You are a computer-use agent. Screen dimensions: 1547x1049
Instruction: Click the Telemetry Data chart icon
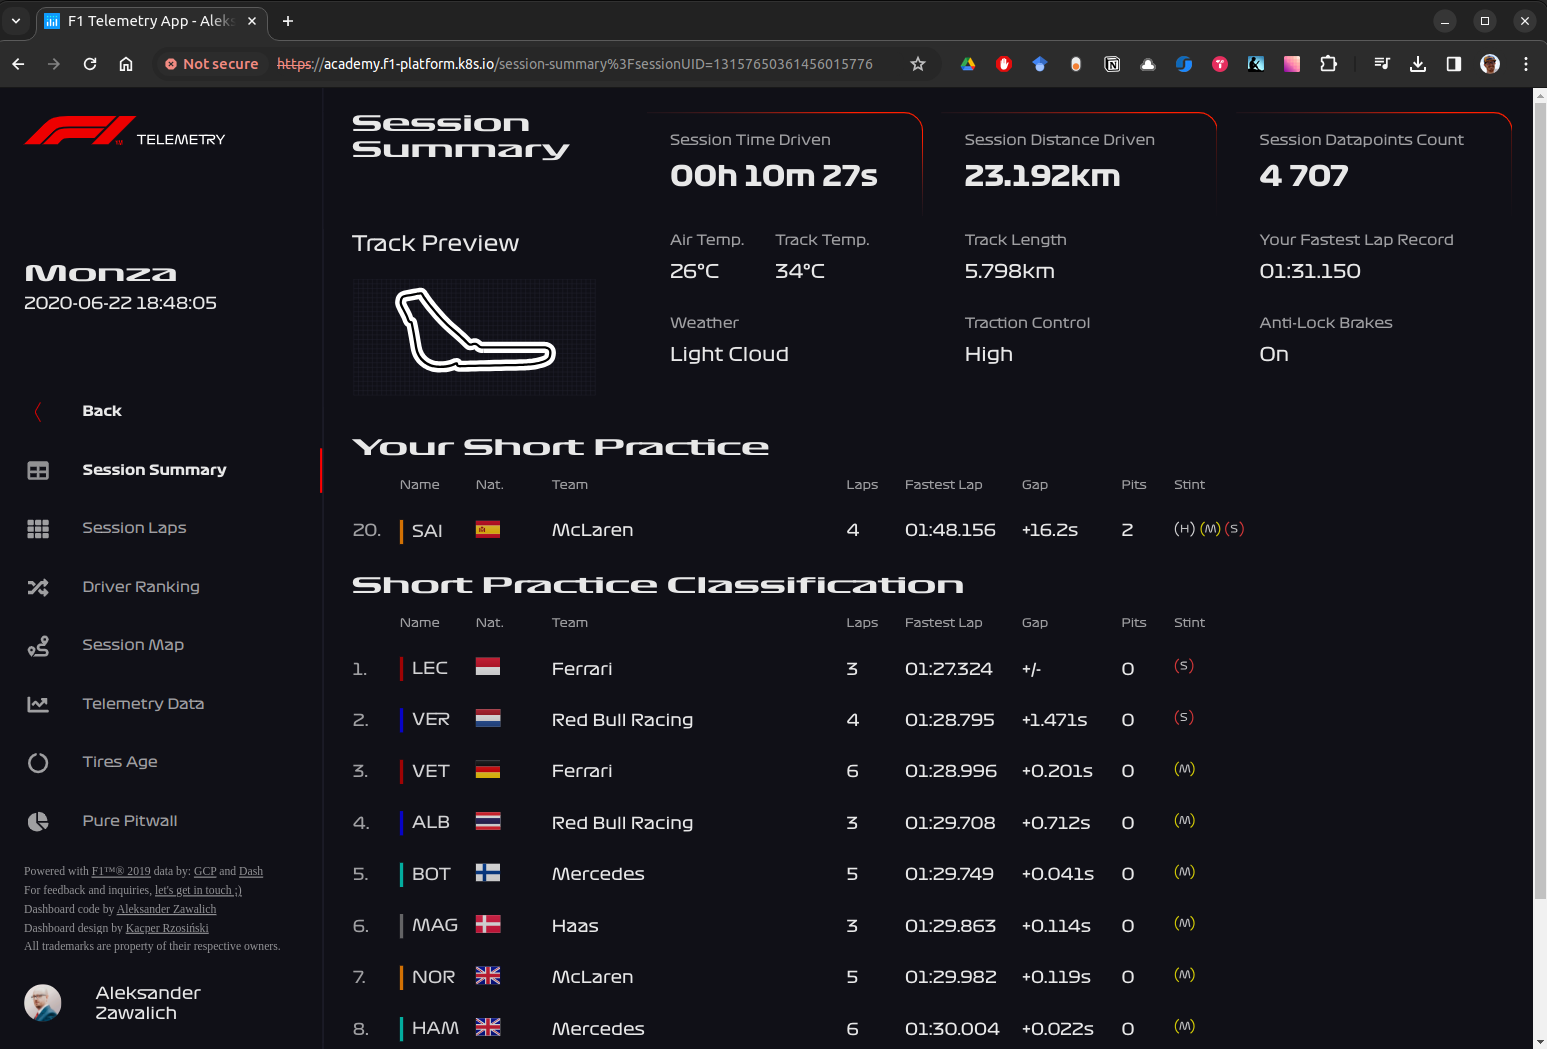coord(38,704)
